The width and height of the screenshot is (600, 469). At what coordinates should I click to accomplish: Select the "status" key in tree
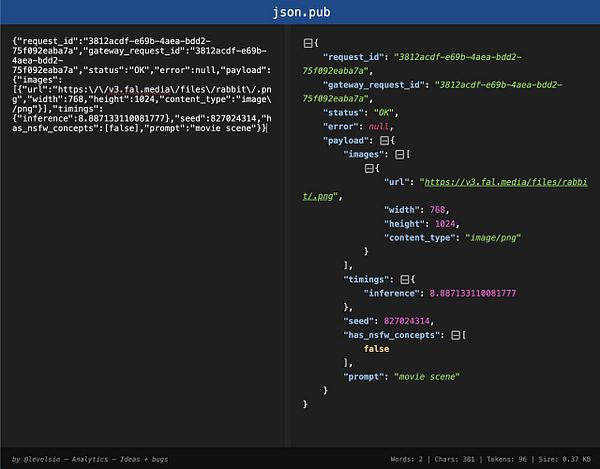pos(343,113)
